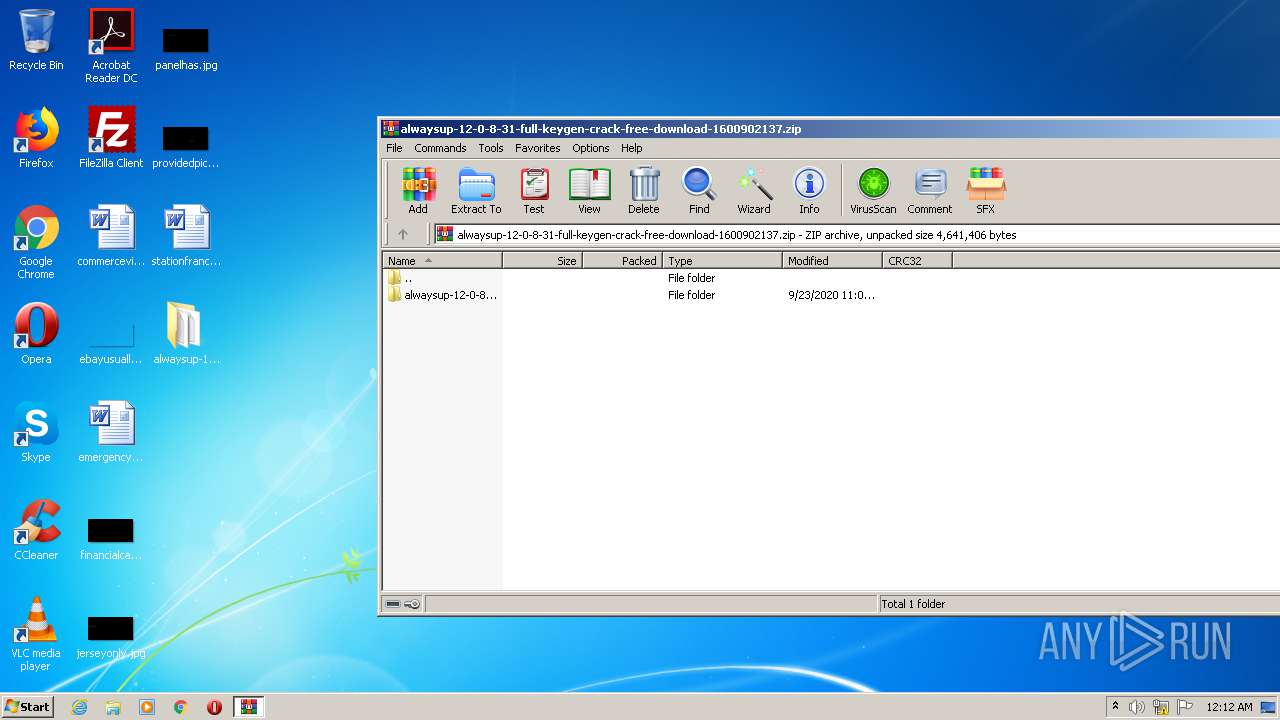Open Internet Explorer from the taskbar

coord(79,707)
